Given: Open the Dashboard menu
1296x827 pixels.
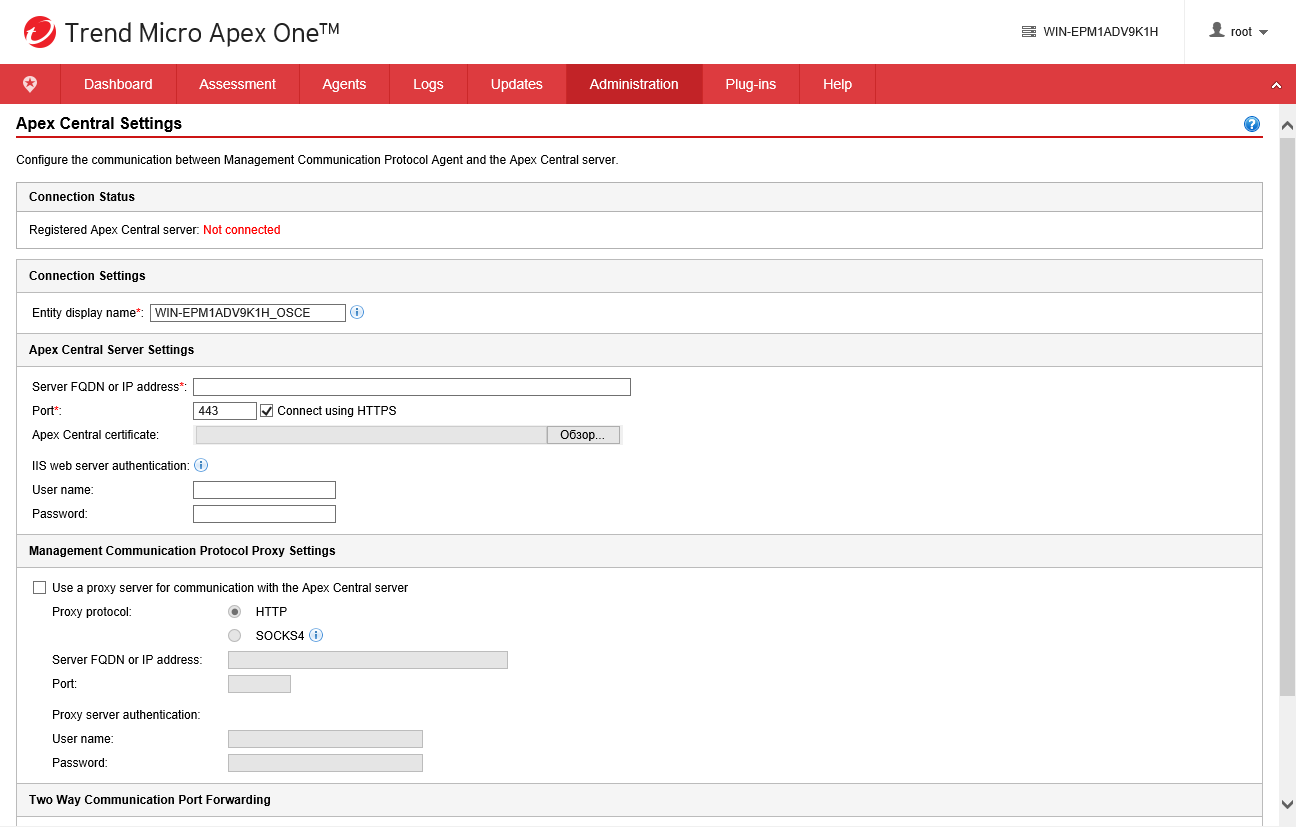Looking at the screenshot, I should pyautogui.click(x=118, y=84).
